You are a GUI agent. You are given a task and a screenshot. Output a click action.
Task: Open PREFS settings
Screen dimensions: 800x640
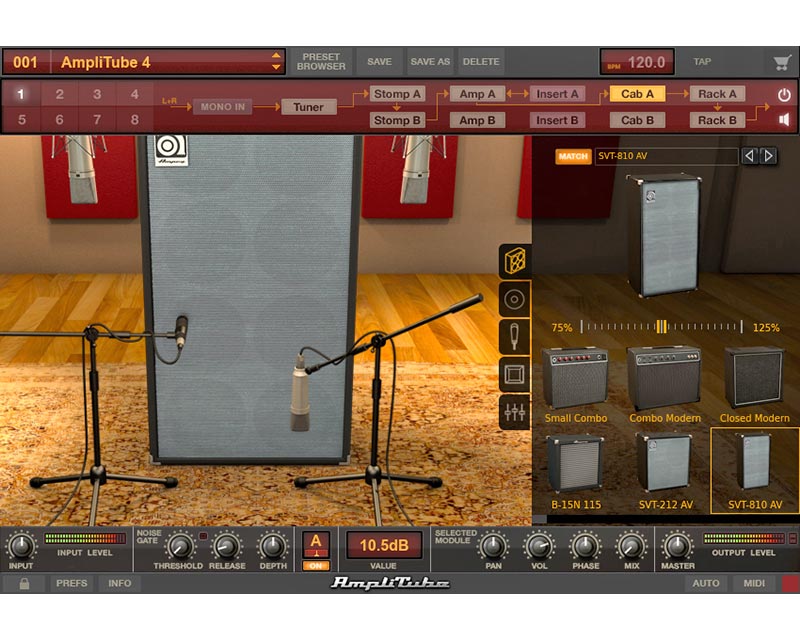[71, 583]
